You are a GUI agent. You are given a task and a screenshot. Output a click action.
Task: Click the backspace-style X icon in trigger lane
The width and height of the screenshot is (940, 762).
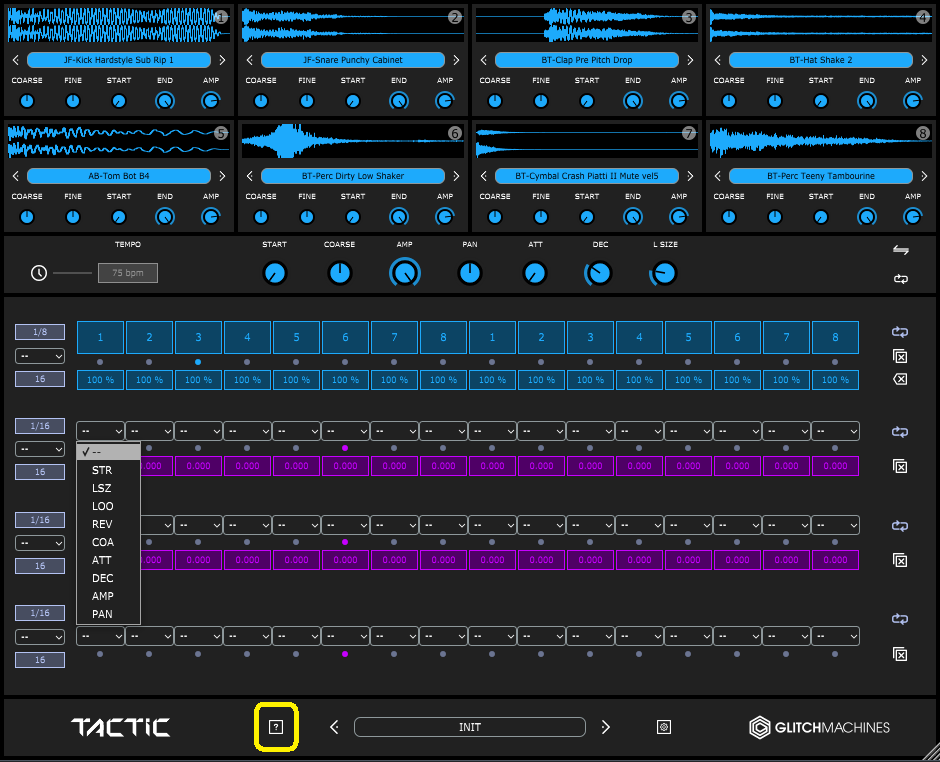900,379
